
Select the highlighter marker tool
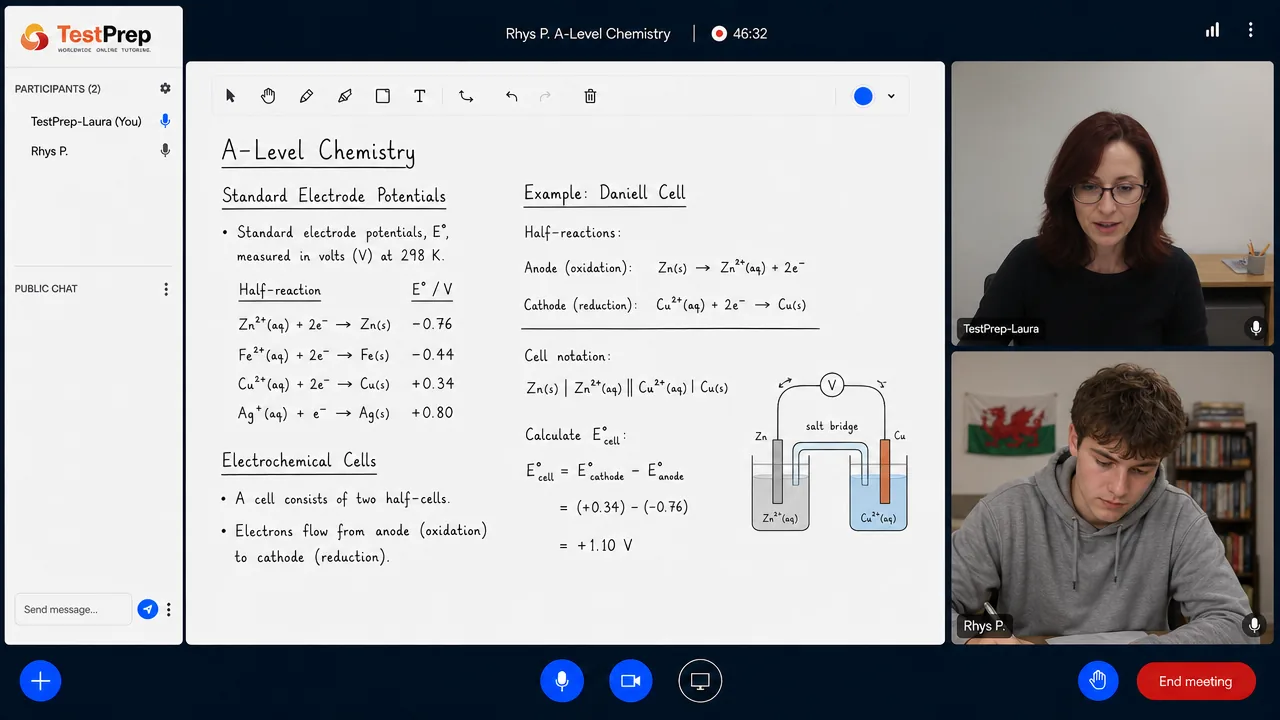pos(345,96)
